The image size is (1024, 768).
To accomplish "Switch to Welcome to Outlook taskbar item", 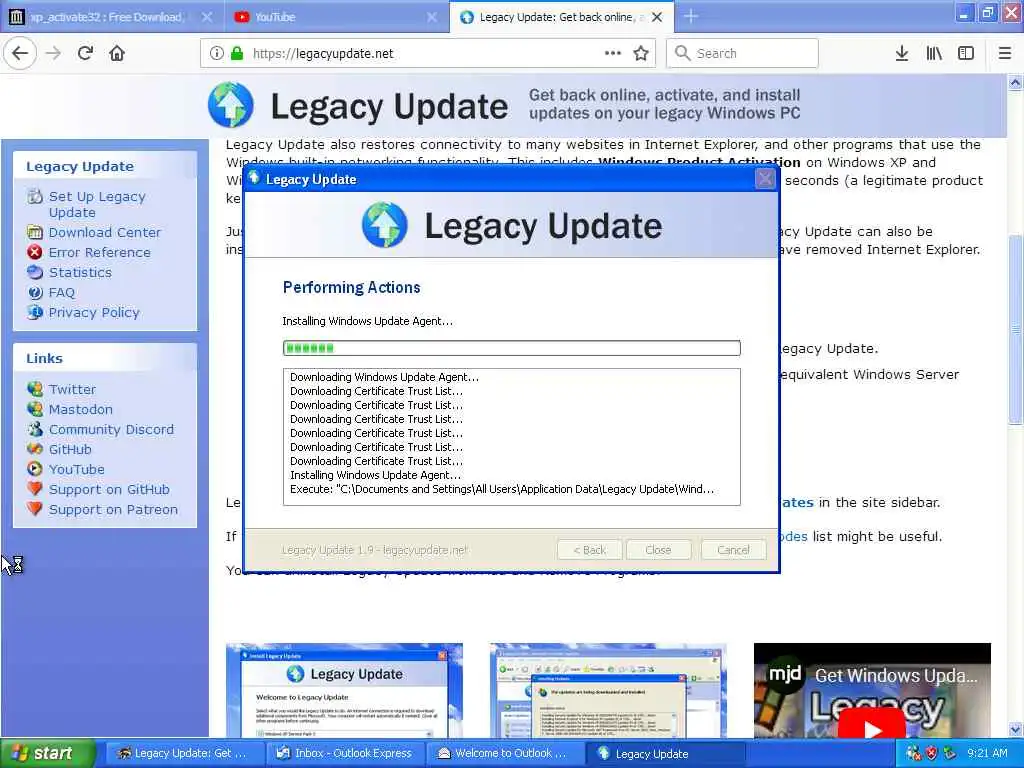I will coord(504,753).
